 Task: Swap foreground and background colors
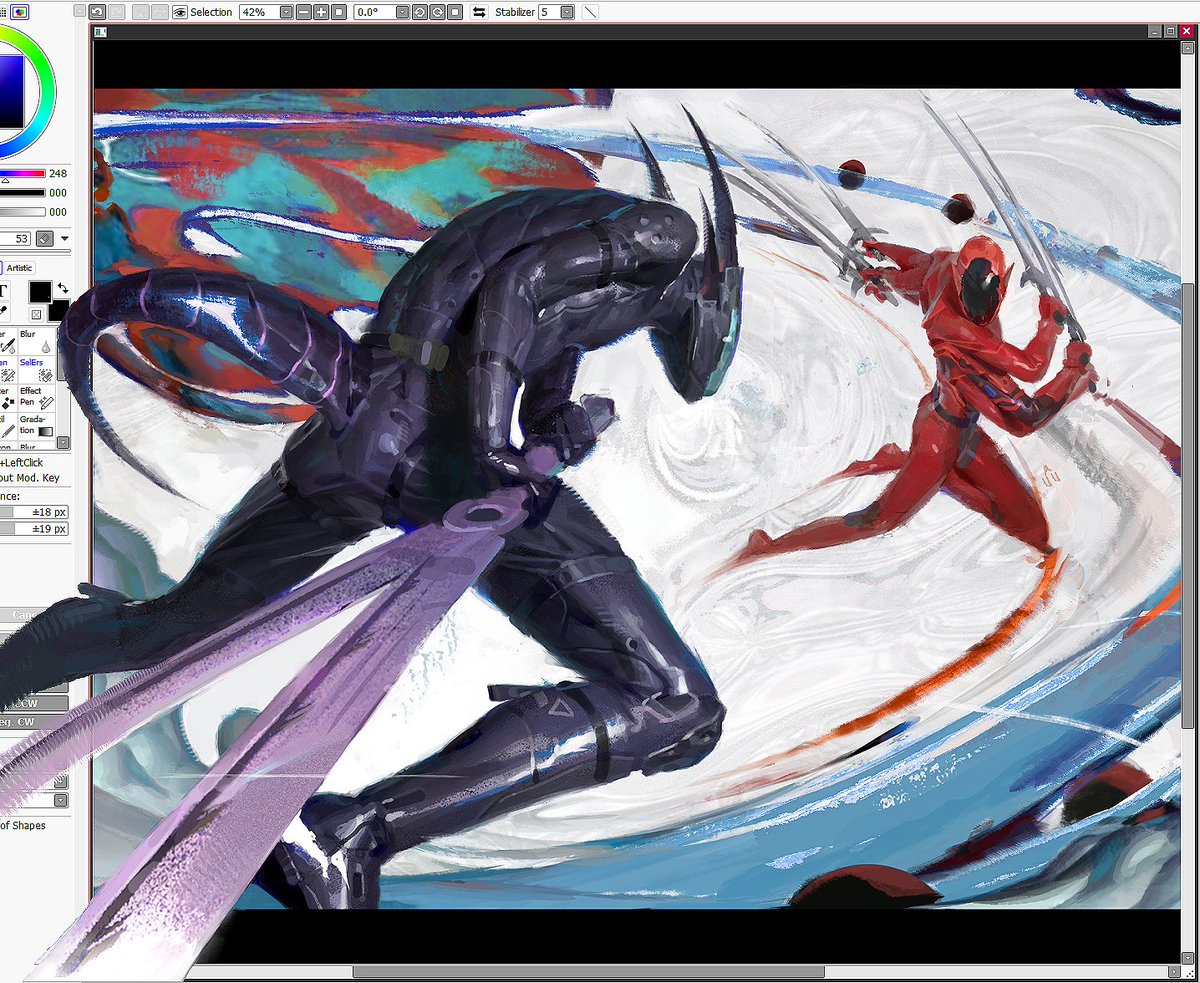(63, 288)
